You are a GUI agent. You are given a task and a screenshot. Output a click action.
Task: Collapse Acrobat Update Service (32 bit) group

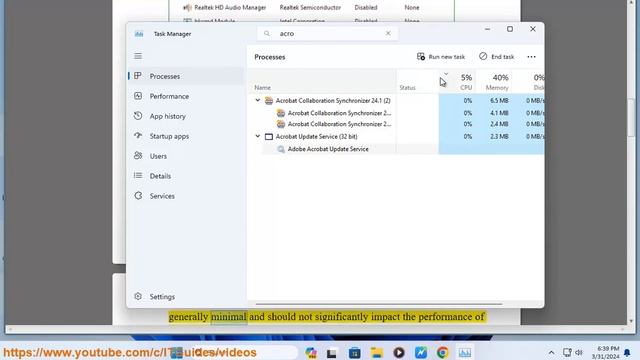click(258, 136)
